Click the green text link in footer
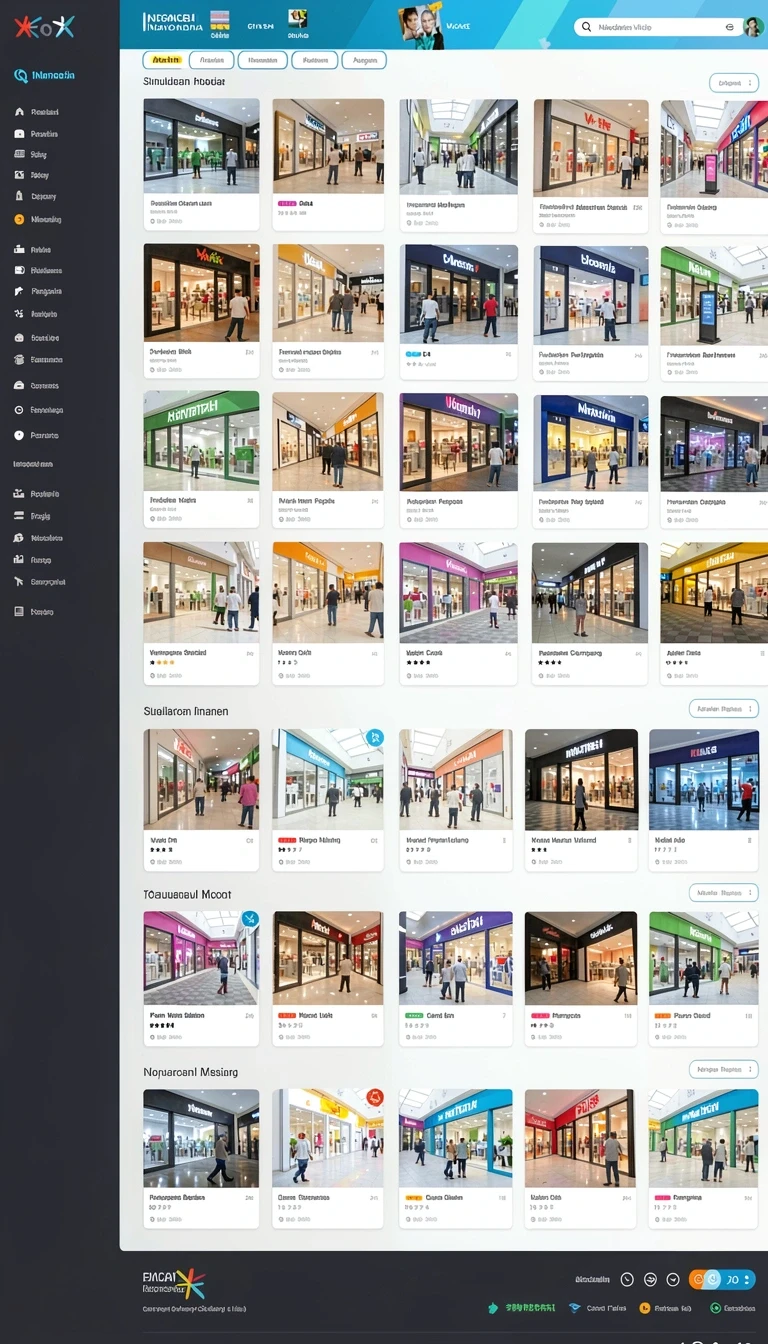The image size is (768, 1344). tap(530, 1308)
